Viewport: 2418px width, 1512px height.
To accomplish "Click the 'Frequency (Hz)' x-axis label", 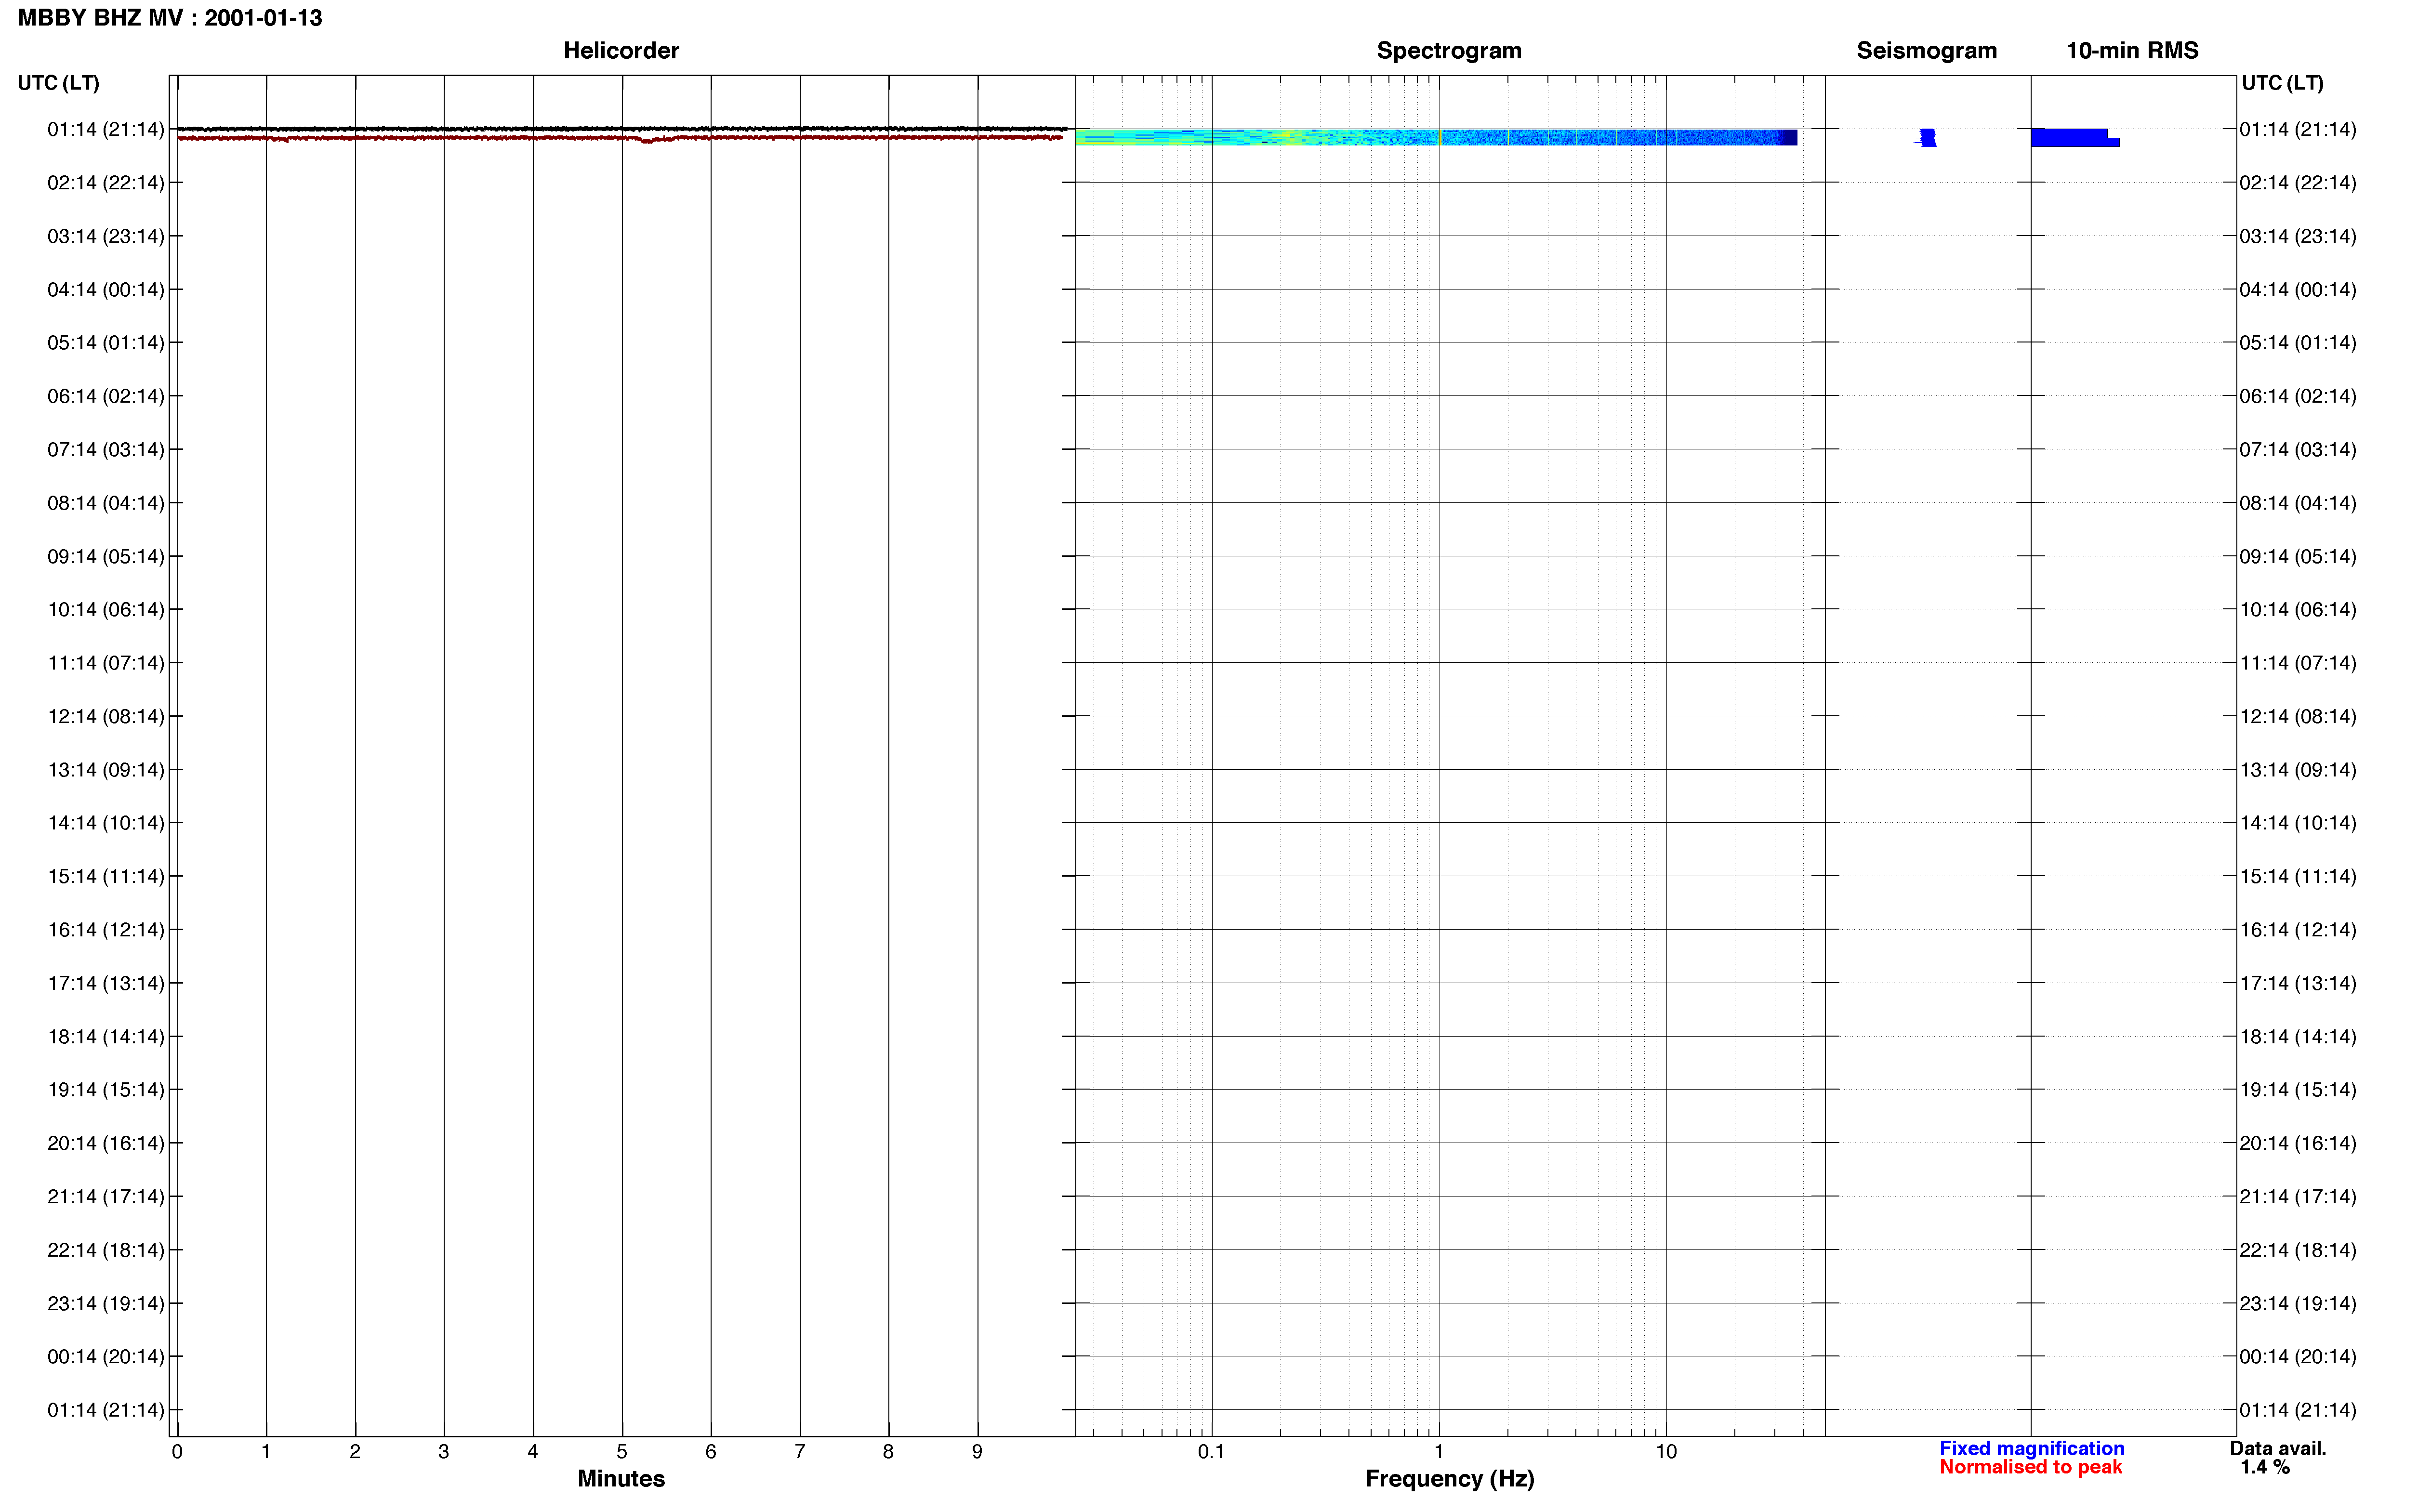I will pos(1450,1479).
